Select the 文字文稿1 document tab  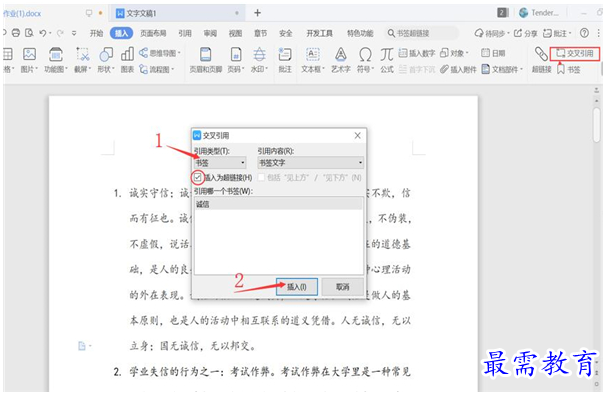click(178, 13)
